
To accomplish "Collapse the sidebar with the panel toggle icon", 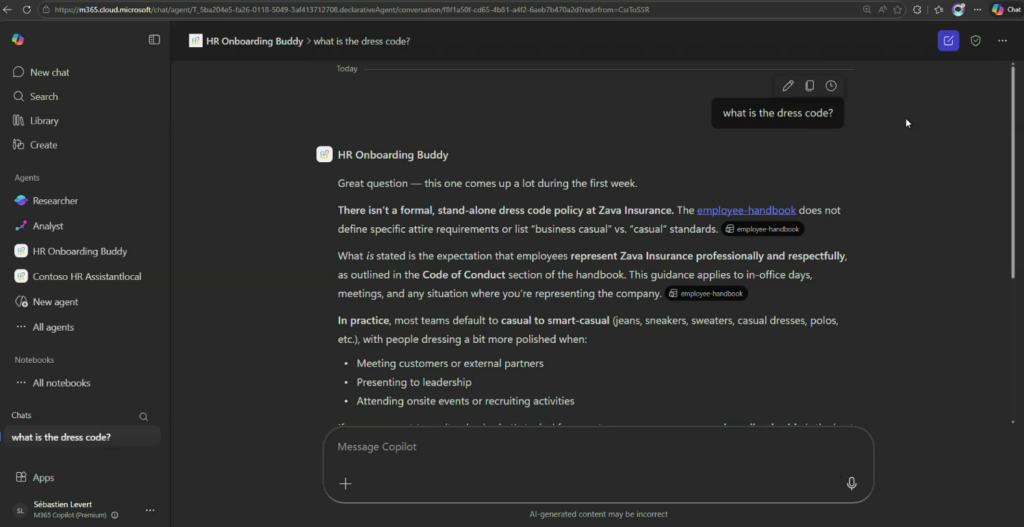I will point(154,40).
